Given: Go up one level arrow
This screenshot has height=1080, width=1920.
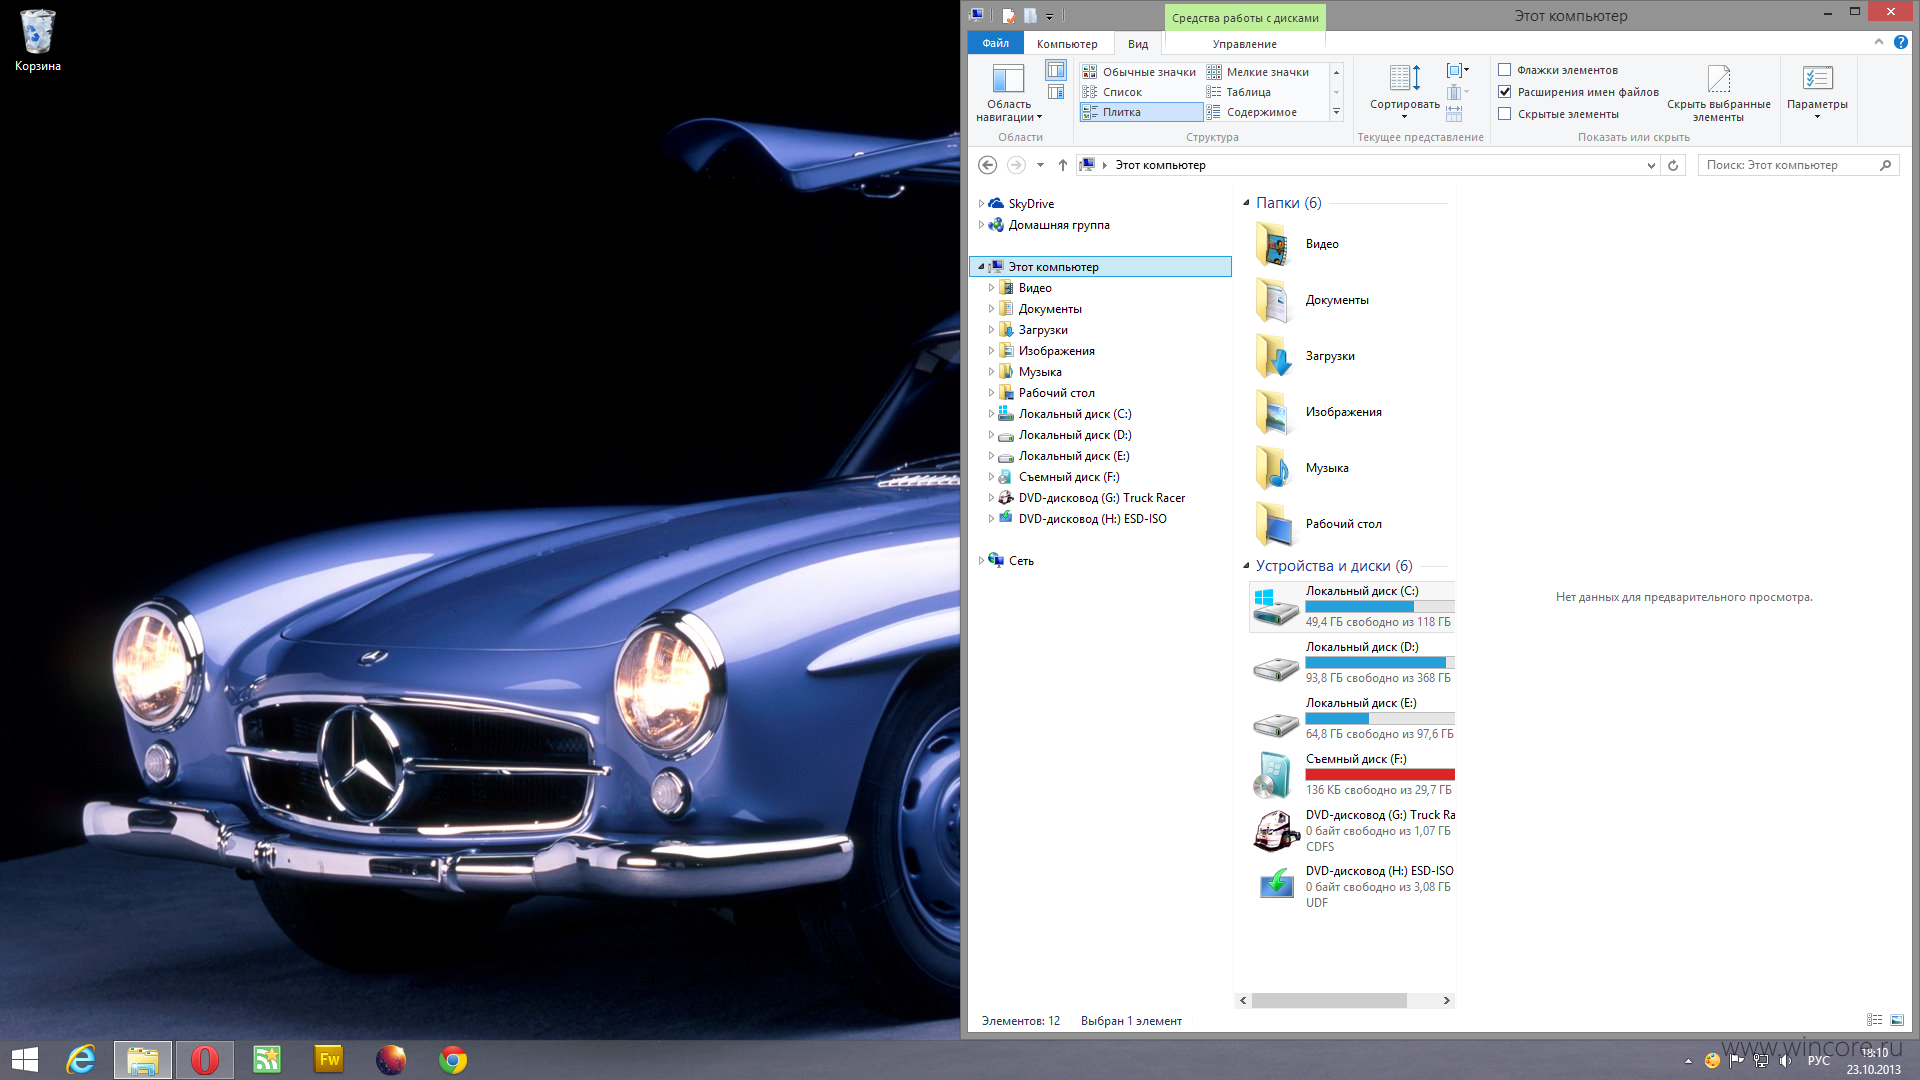Looking at the screenshot, I should (x=1063, y=165).
